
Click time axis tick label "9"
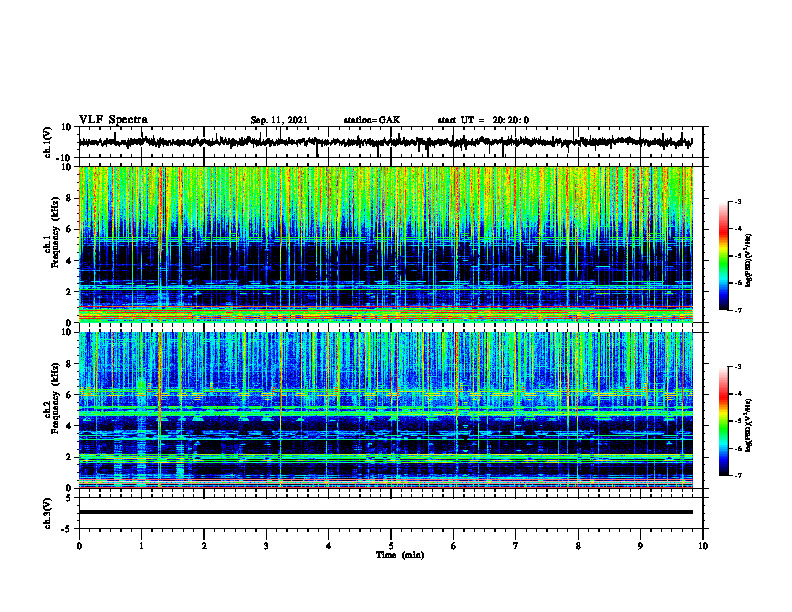point(640,546)
